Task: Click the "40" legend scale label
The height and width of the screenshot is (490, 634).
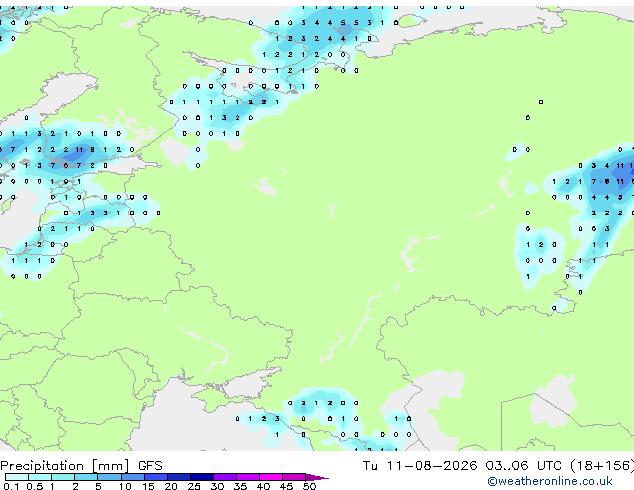Action: (263, 486)
